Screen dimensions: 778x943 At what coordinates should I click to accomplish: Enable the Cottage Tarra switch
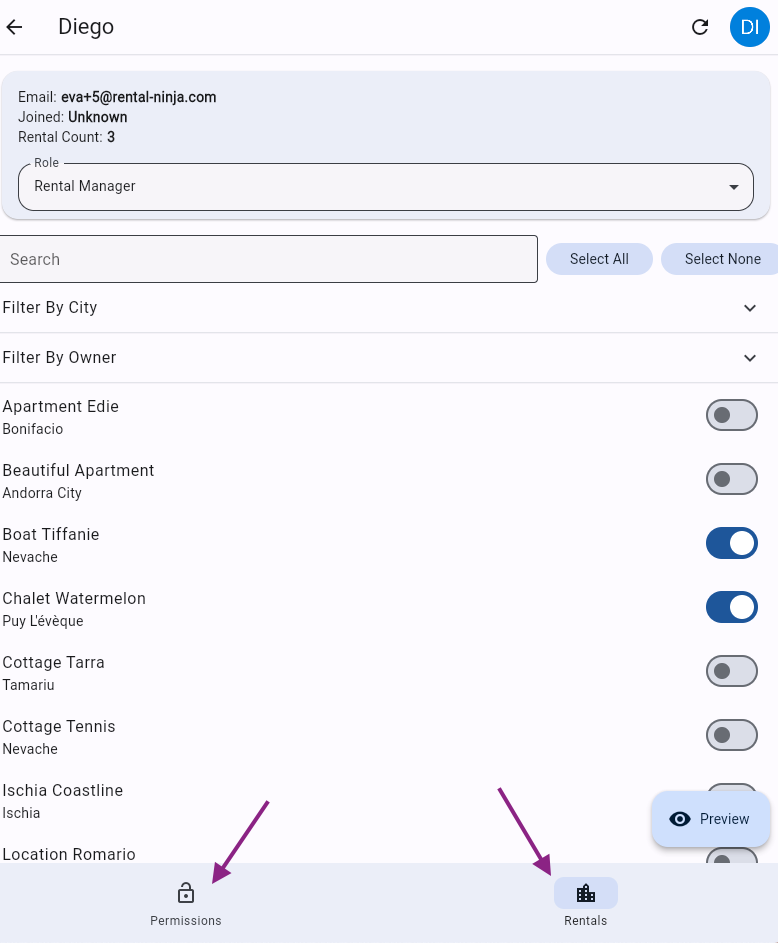pyautogui.click(x=731, y=671)
